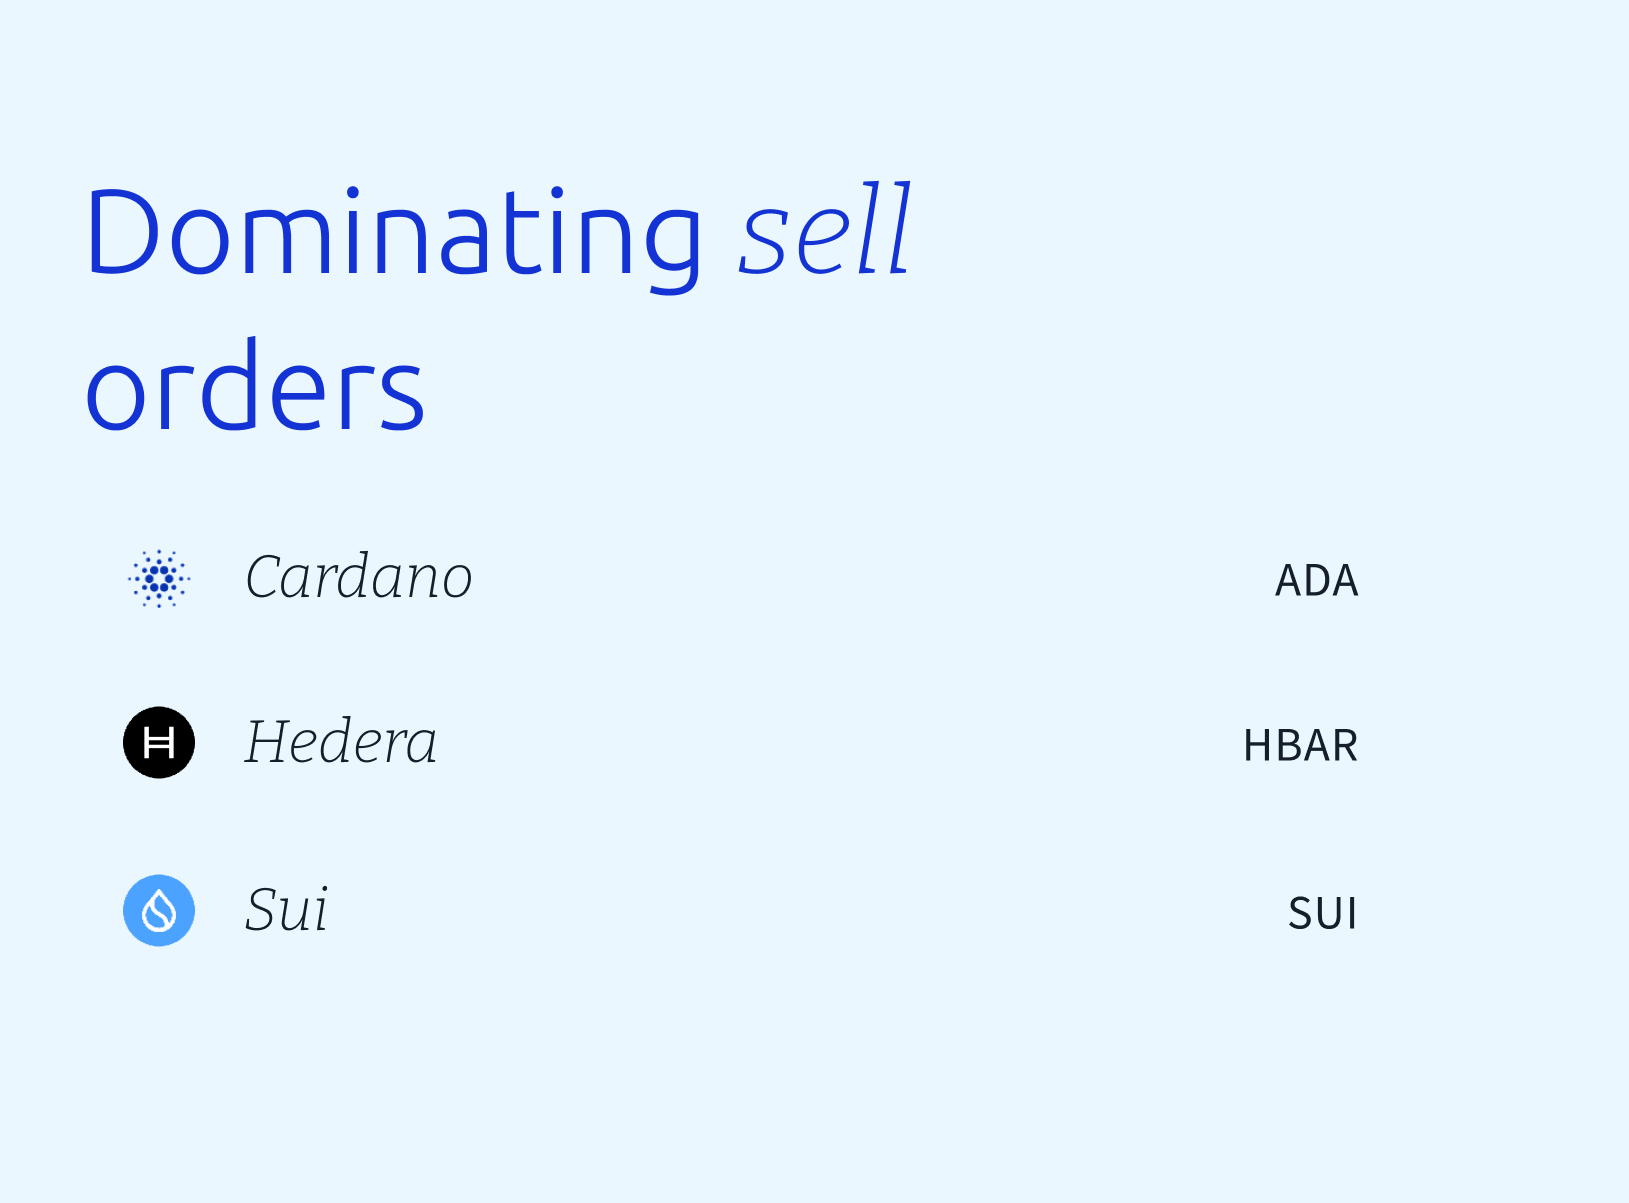The width and height of the screenshot is (1629, 1203).
Task: Open the Sui asset name
Action: (x=287, y=910)
